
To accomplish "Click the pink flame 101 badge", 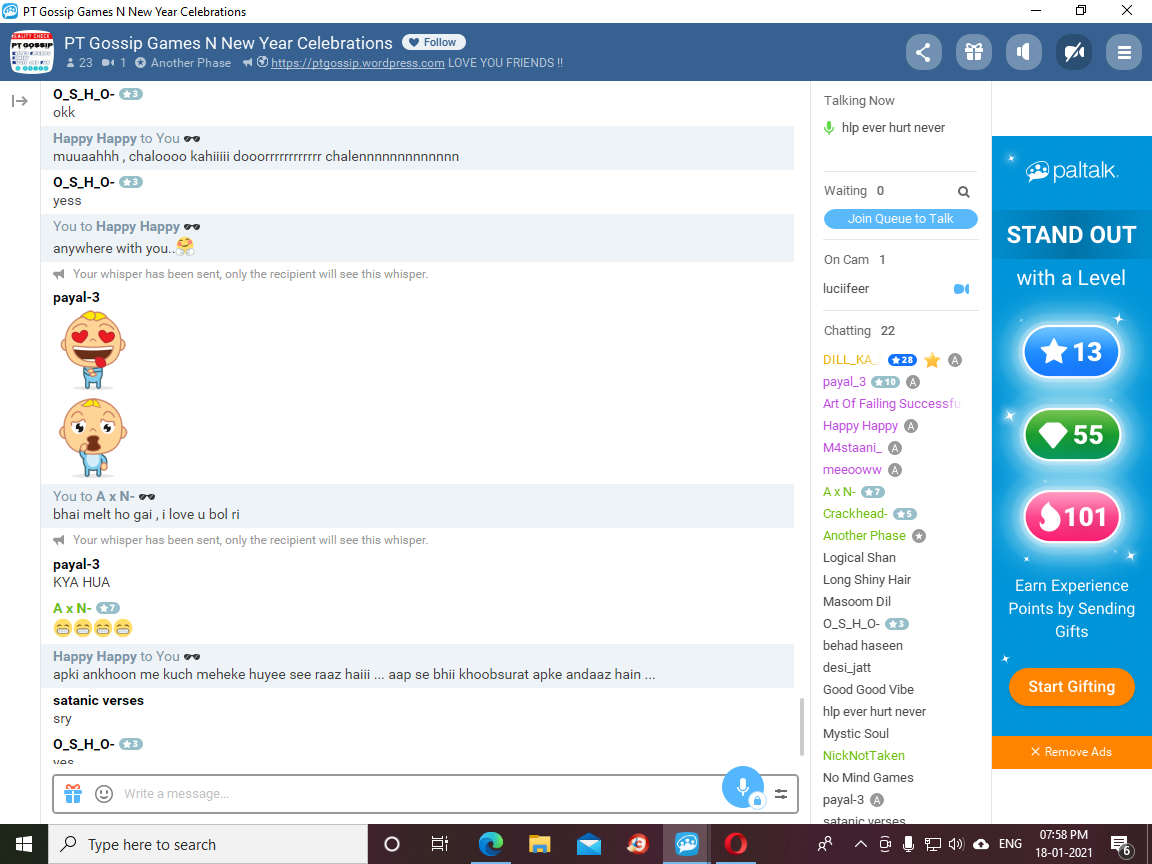I will tap(1071, 516).
